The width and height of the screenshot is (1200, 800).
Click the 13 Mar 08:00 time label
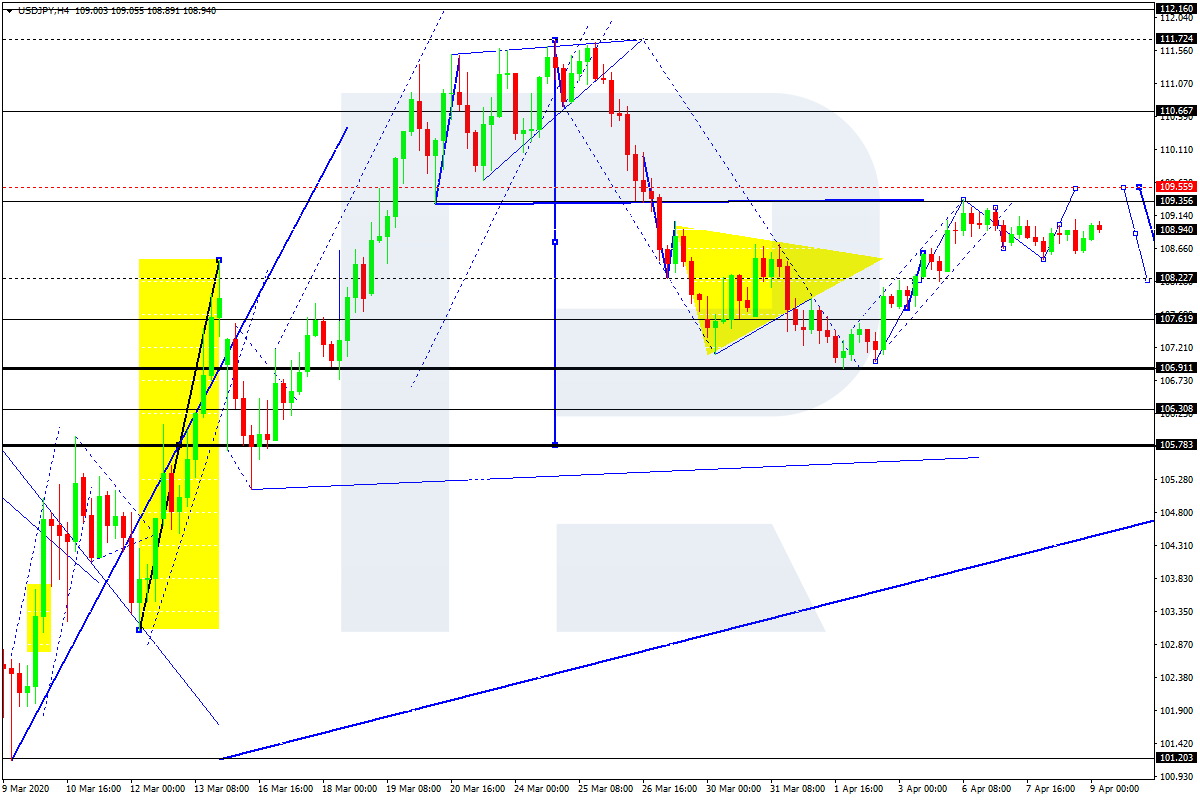[222, 789]
